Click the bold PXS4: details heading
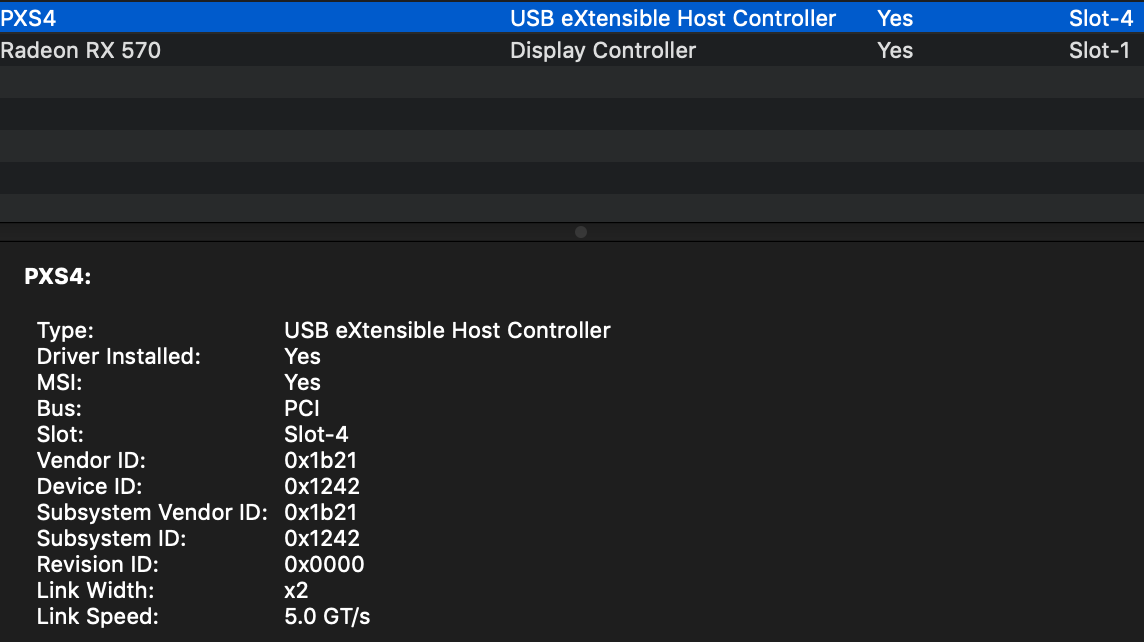 [x=58, y=278]
